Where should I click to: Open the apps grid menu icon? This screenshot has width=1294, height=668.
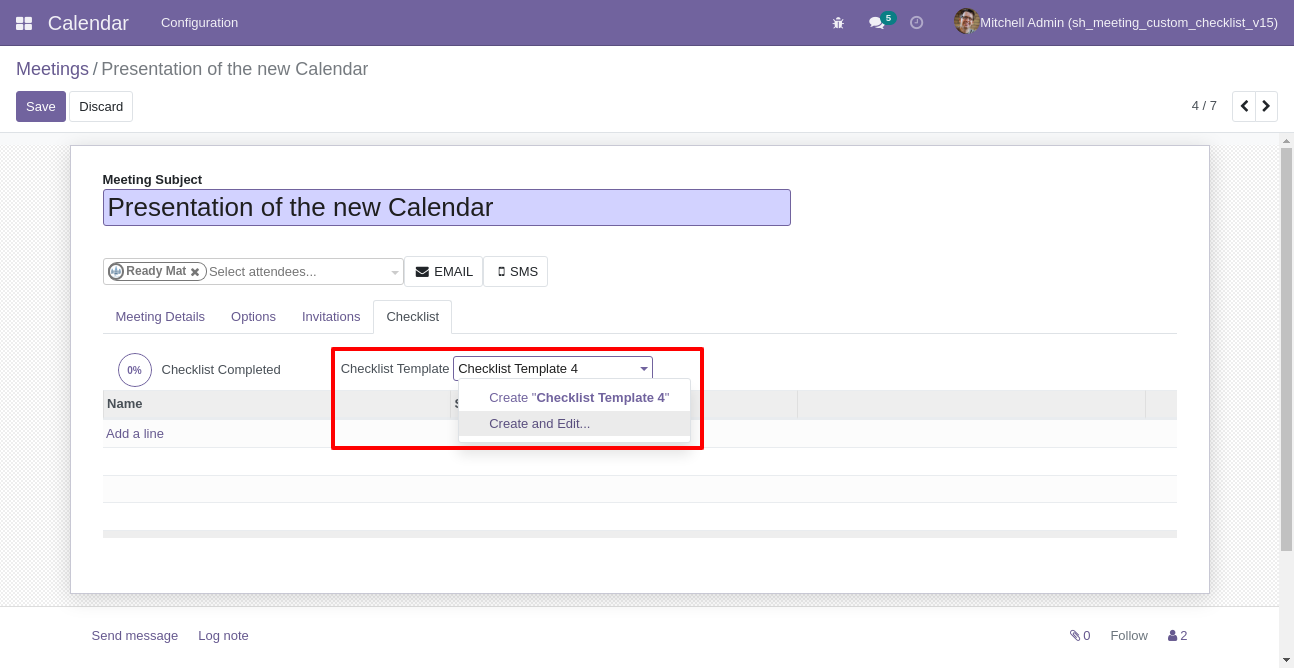pos(24,23)
